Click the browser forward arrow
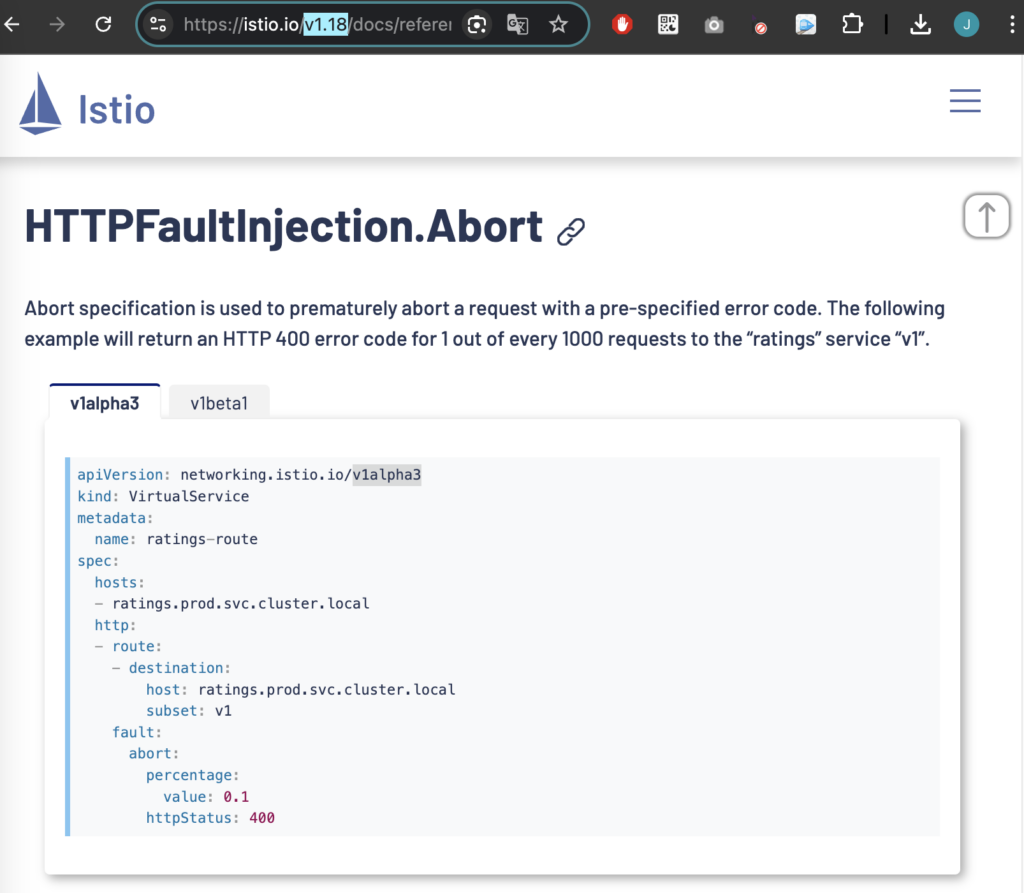Viewport: 1024px width, 893px height. click(57, 25)
